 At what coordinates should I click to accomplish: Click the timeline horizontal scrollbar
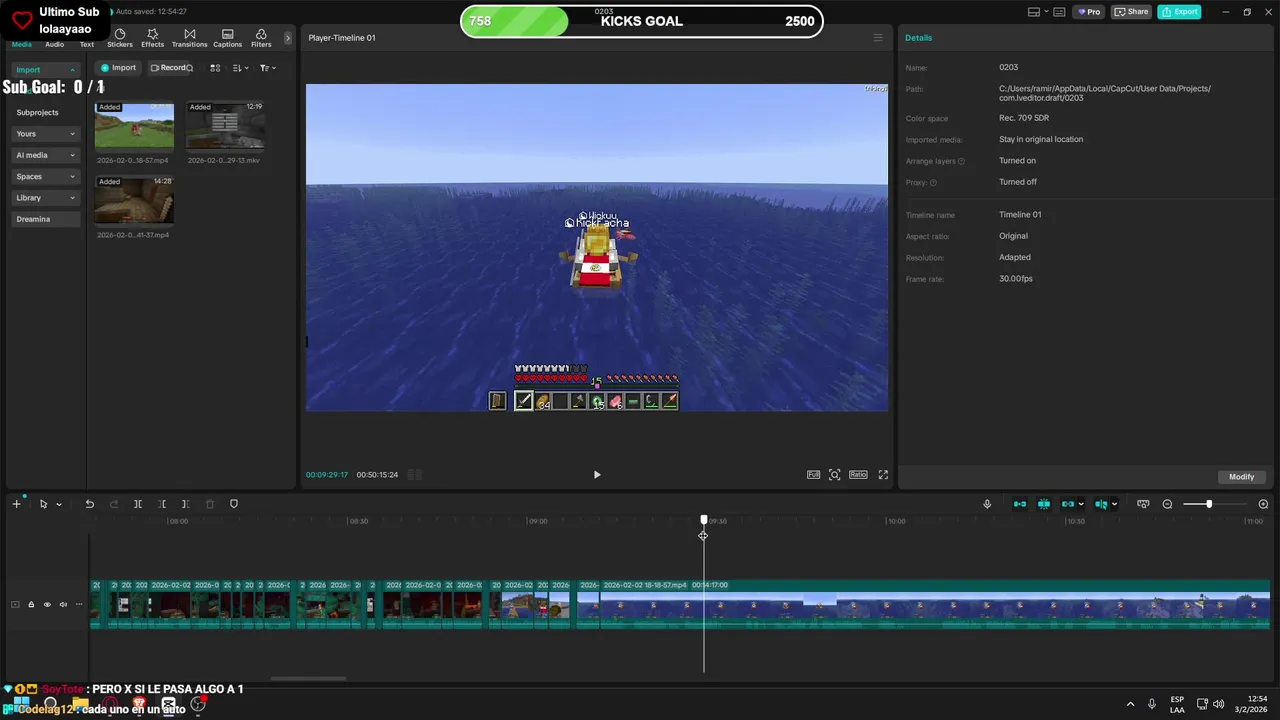pos(308,678)
